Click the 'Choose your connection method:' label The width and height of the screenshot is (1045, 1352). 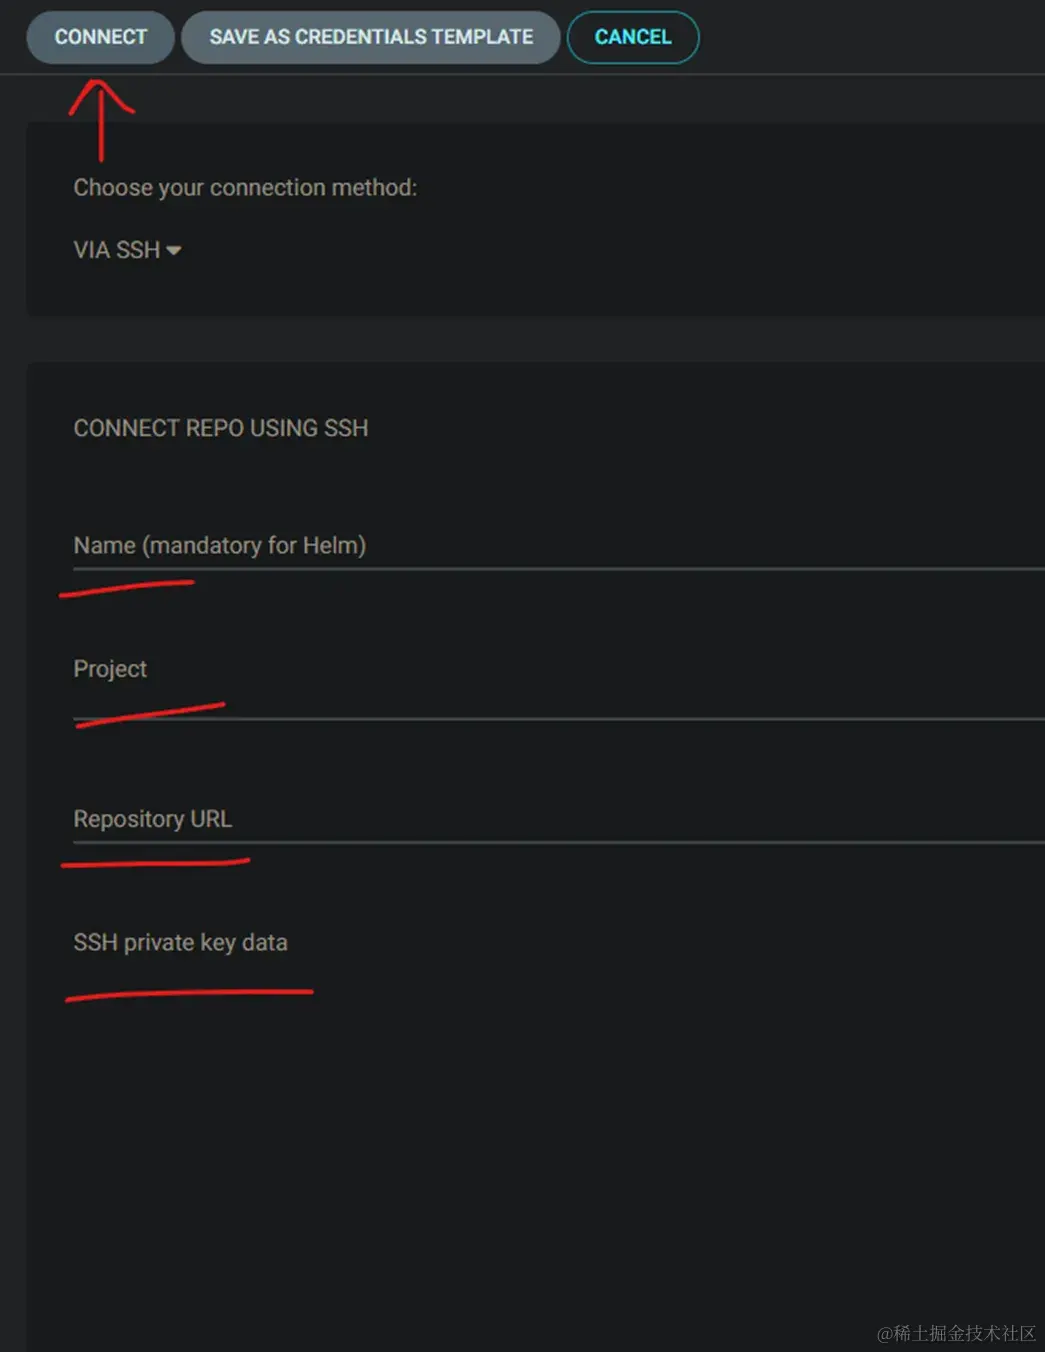tap(245, 188)
